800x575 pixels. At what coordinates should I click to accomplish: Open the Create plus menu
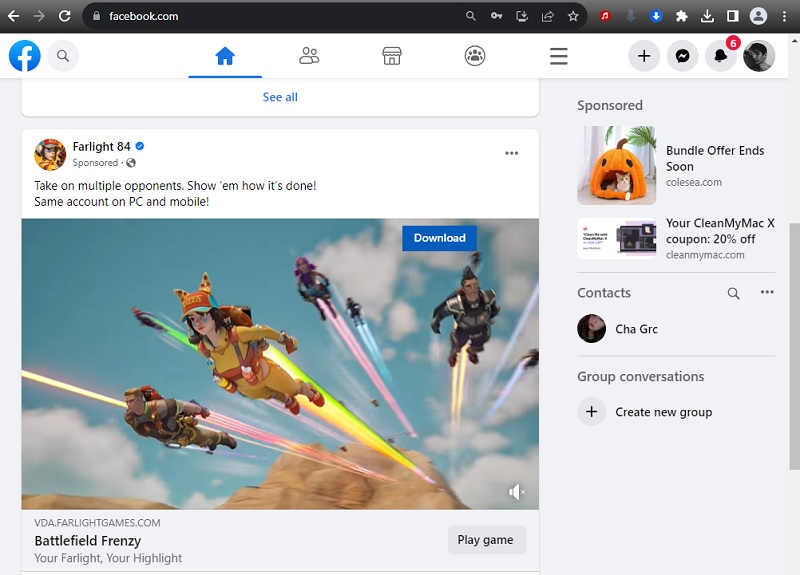click(644, 56)
